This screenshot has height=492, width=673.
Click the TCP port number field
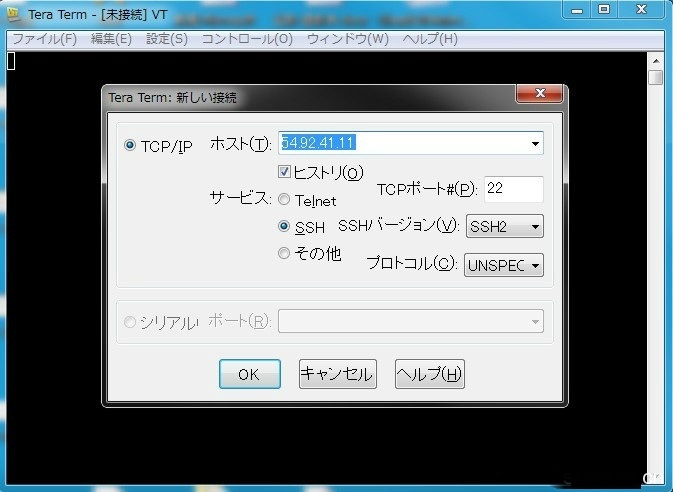[x=512, y=189]
